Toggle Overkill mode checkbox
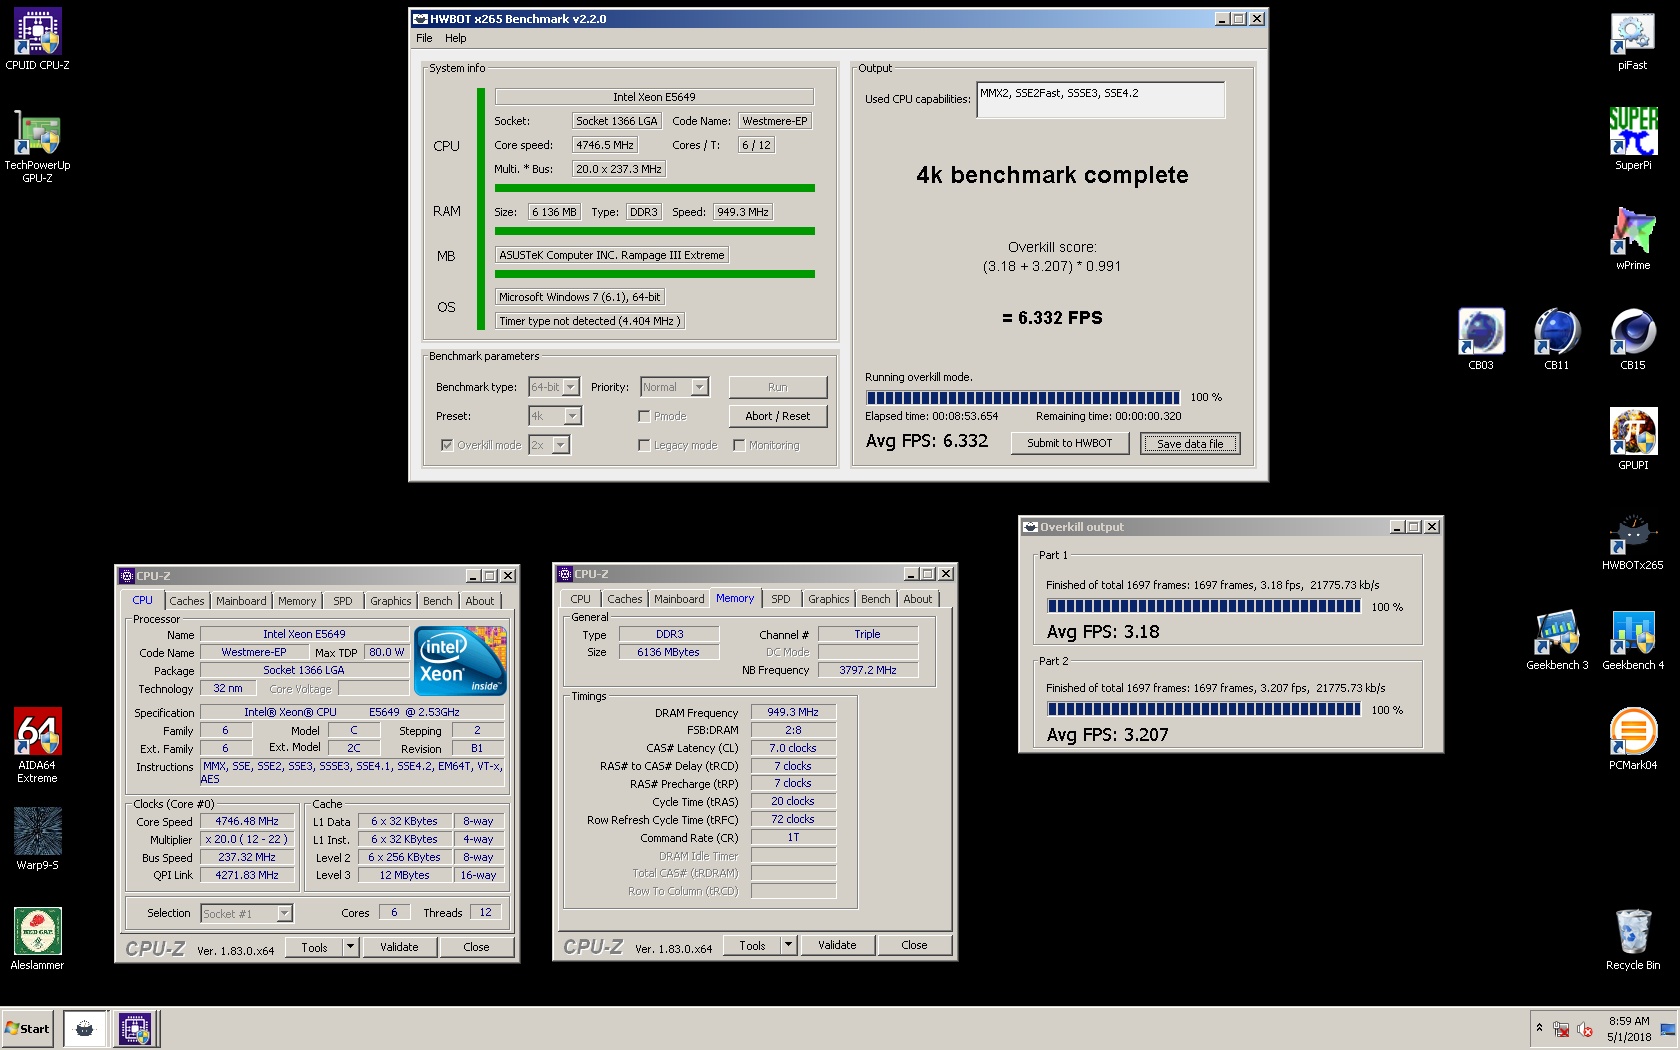The width and height of the screenshot is (1680, 1050). [x=446, y=445]
